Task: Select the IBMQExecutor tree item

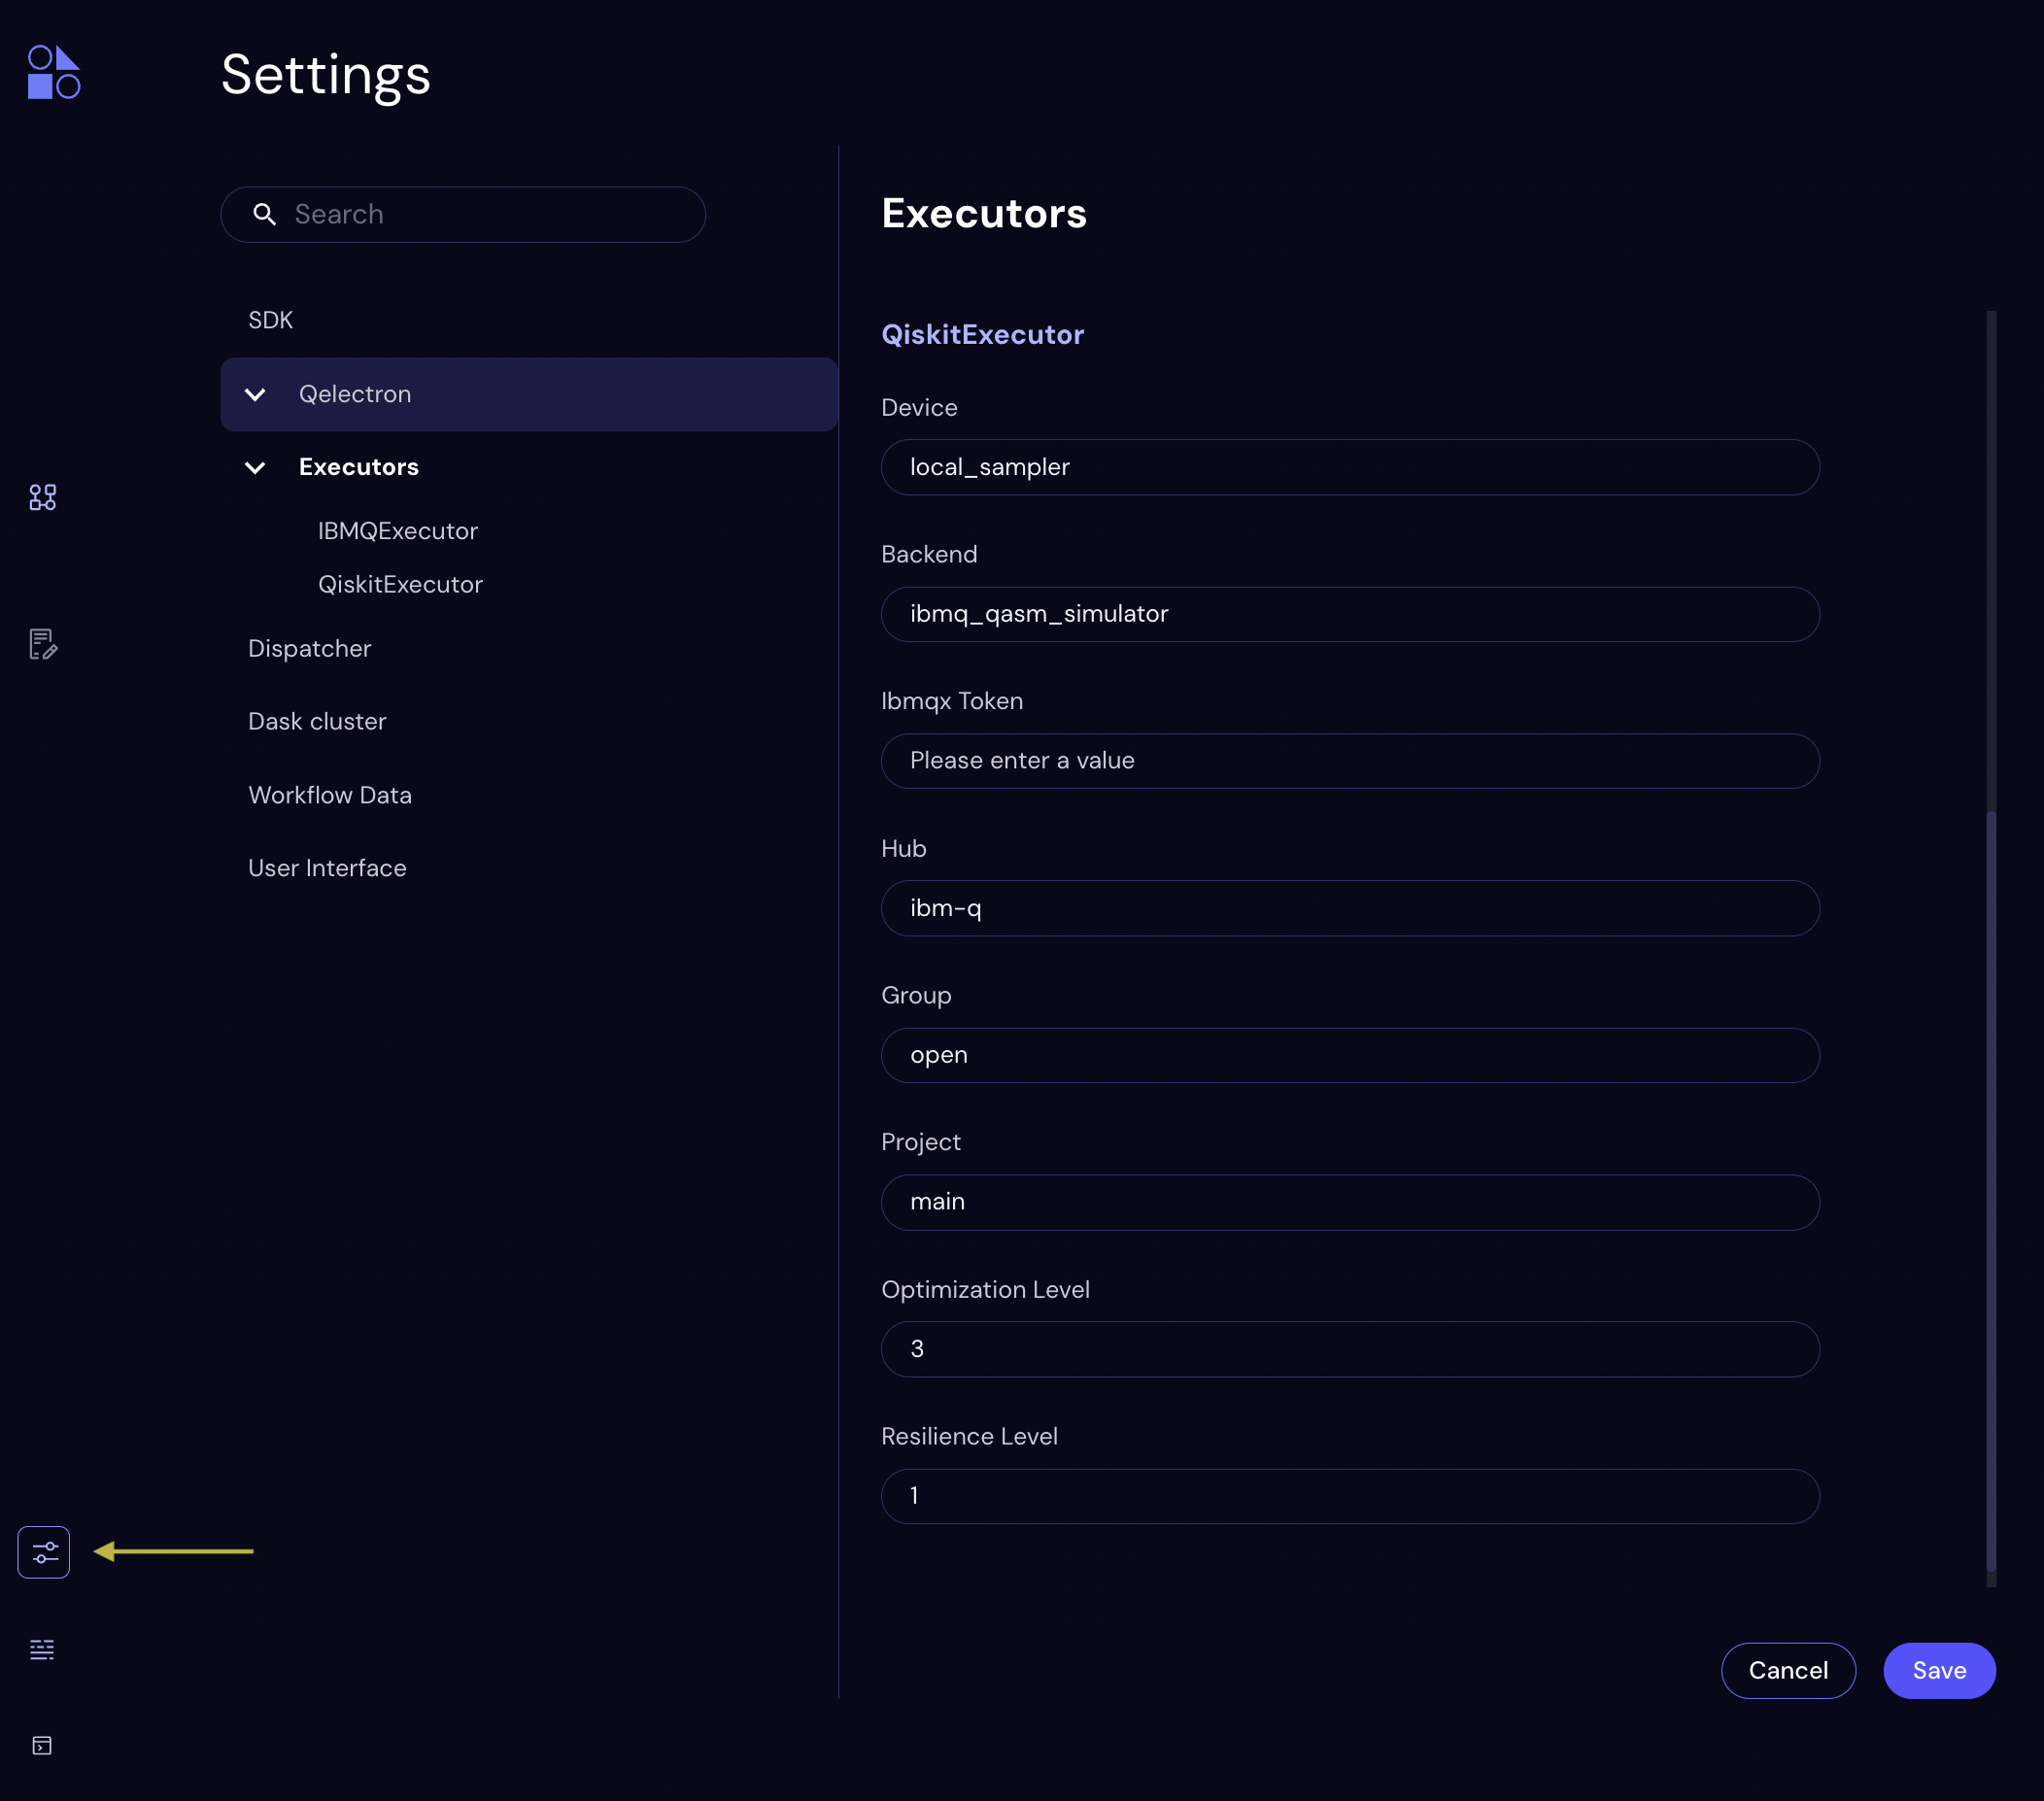Action: click(397, 531)
